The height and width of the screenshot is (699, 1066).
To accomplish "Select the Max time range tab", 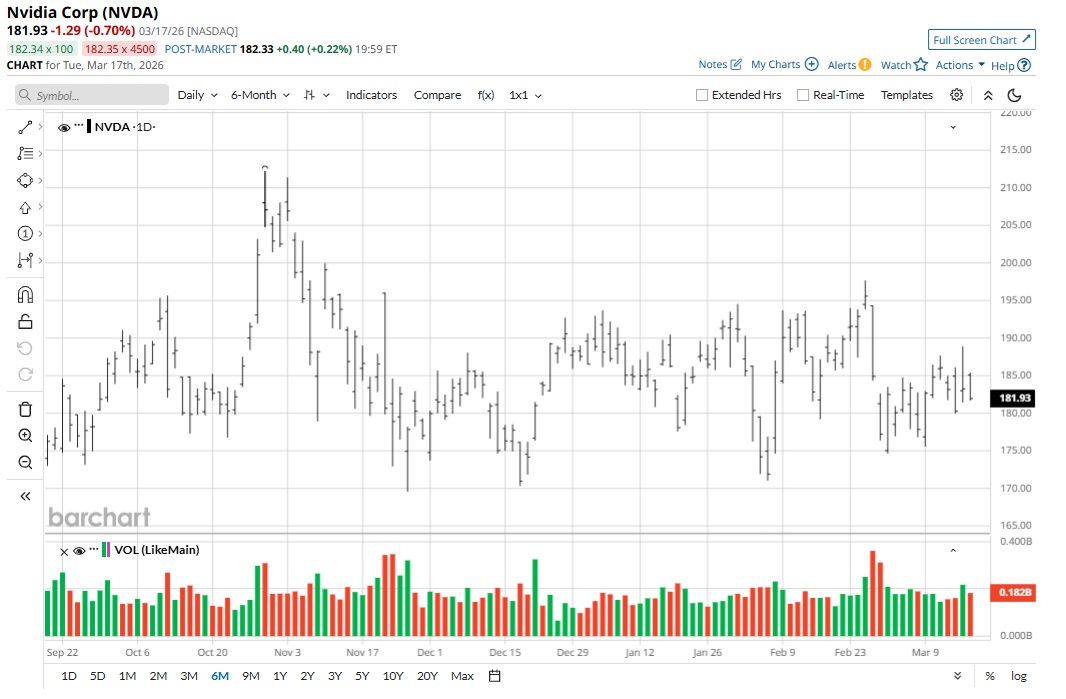I will (462, 676).
